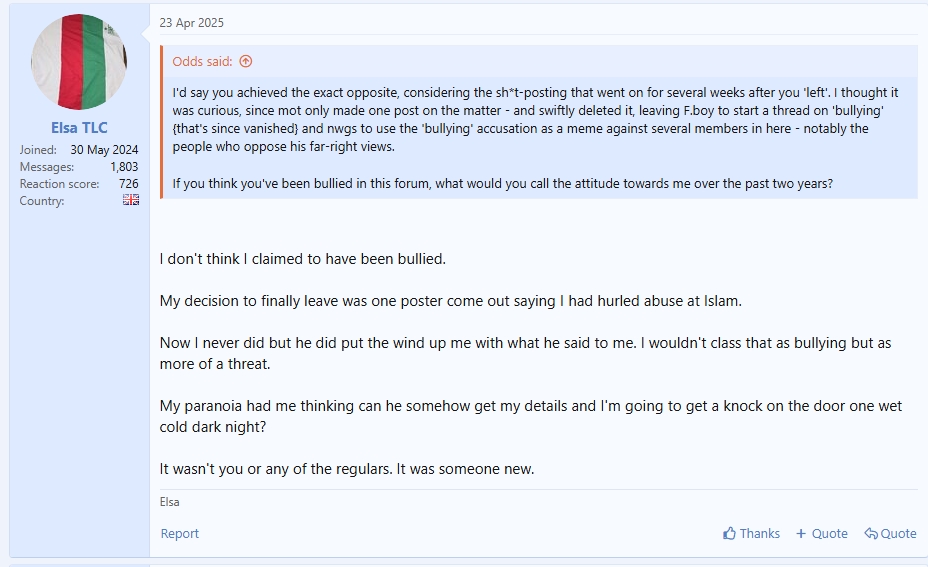Click the line "I don't think I claimed..."
The height and width of the screenshot is (567, 928).
point(303,258)
